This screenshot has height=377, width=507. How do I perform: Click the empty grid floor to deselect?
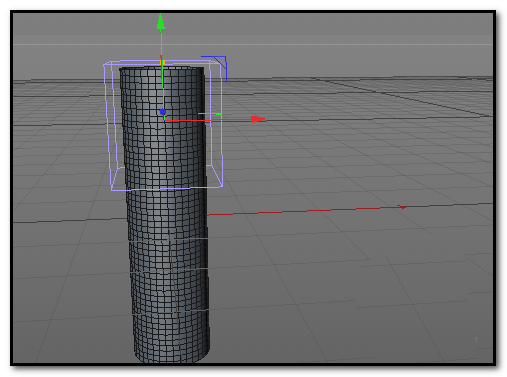click(333, 283)
